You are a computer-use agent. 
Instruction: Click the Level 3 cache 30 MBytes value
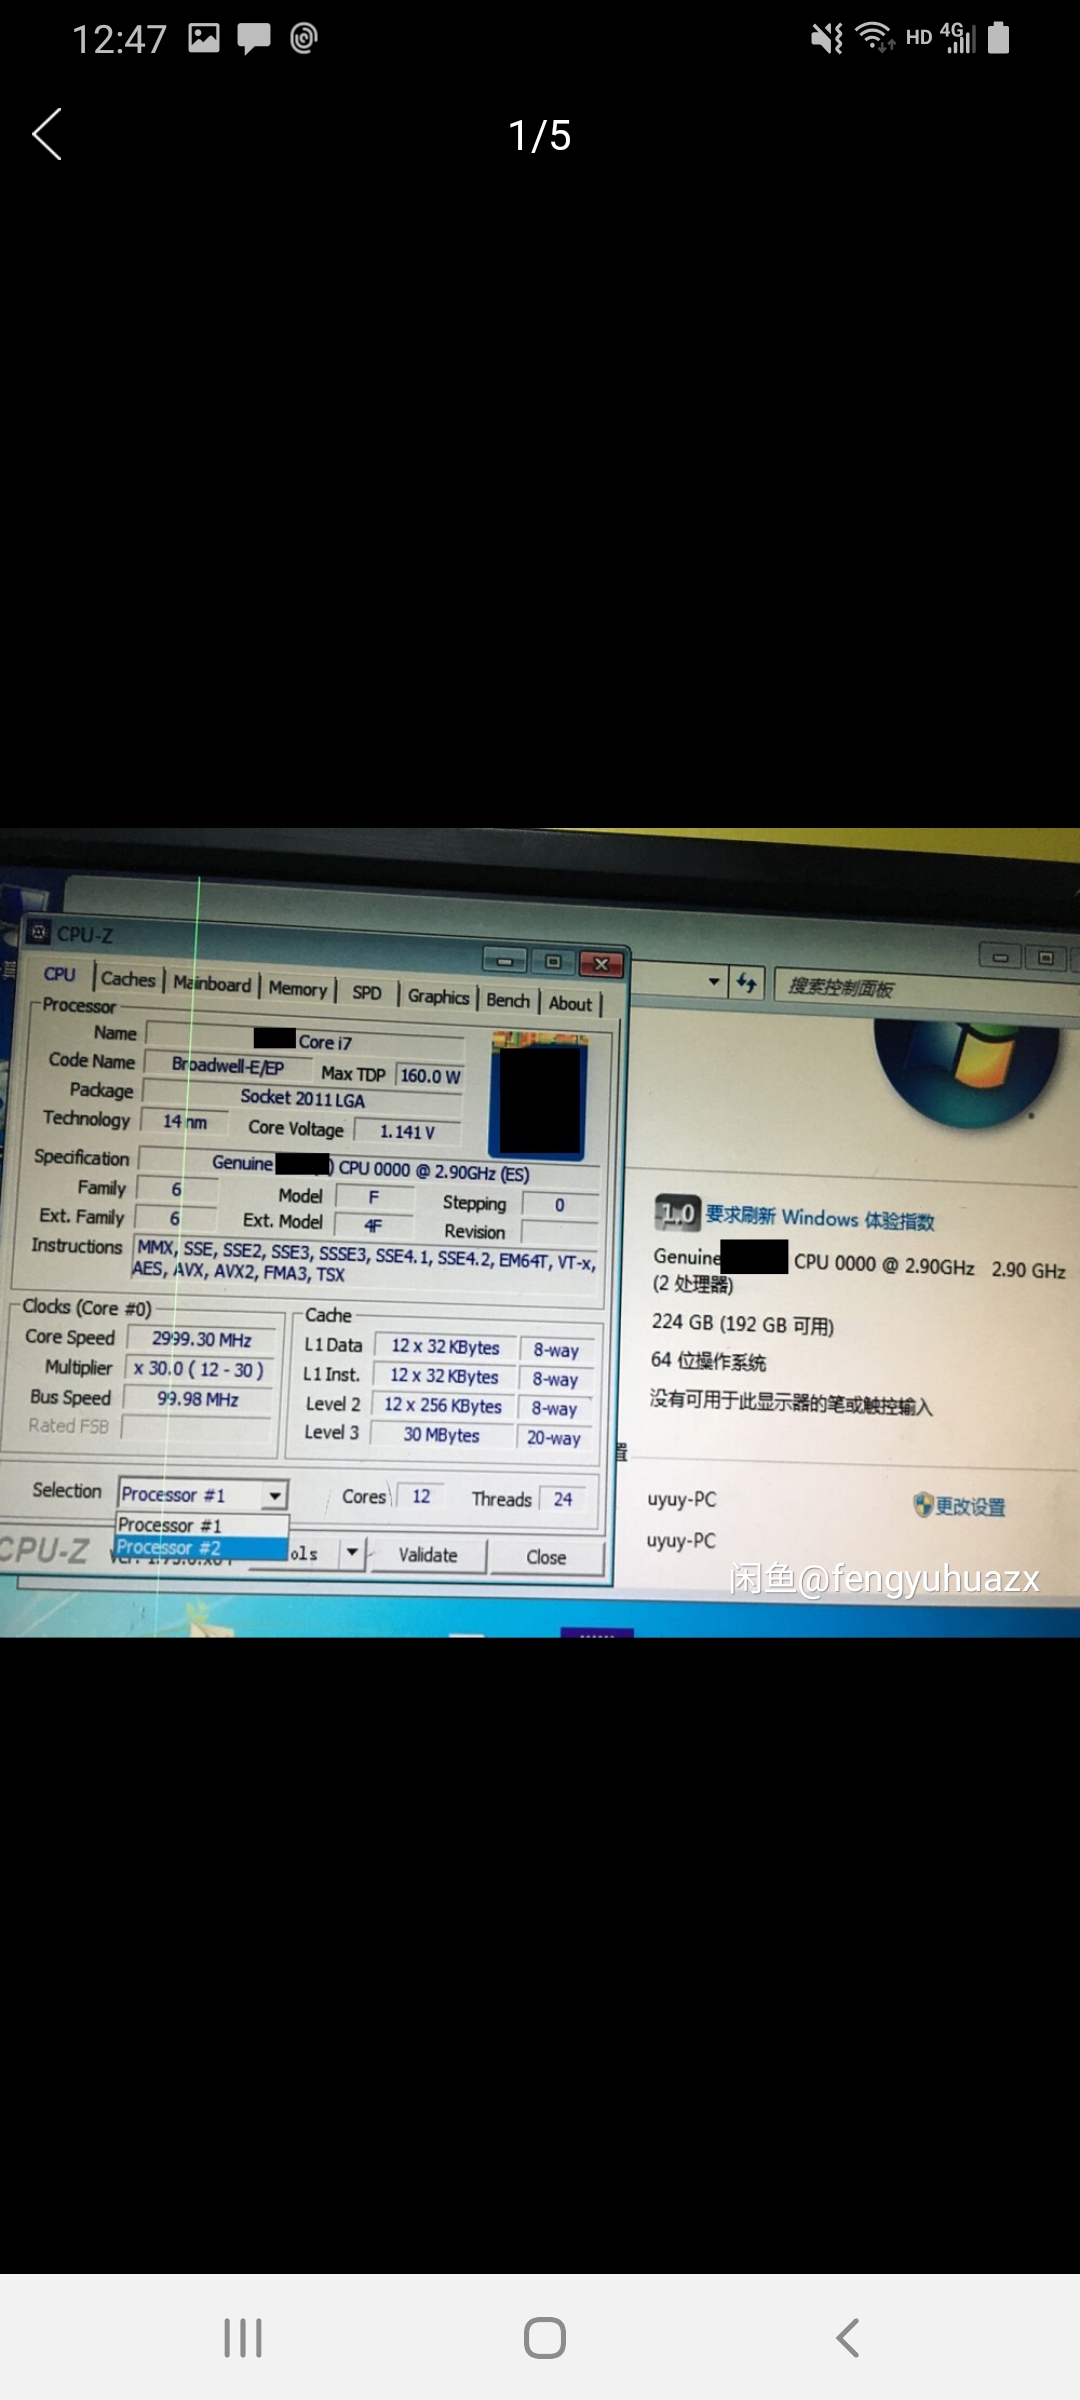[x=441, y=1435]
